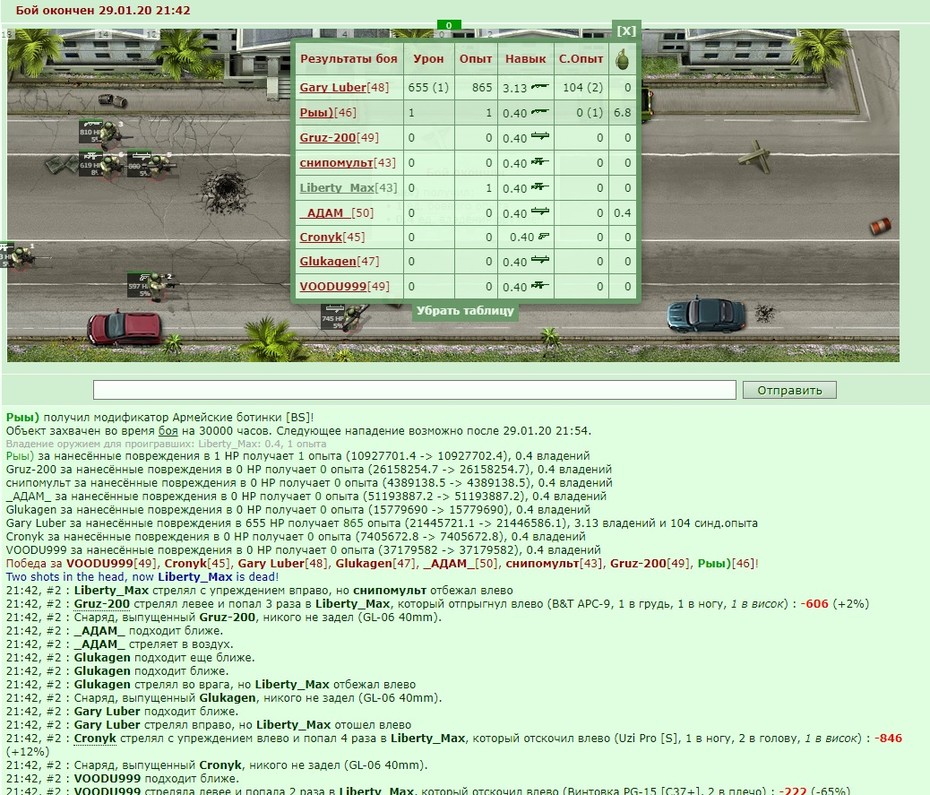Screen dimensions: 930x795
Task: Click experience value 865
Action: click(482, 87)
